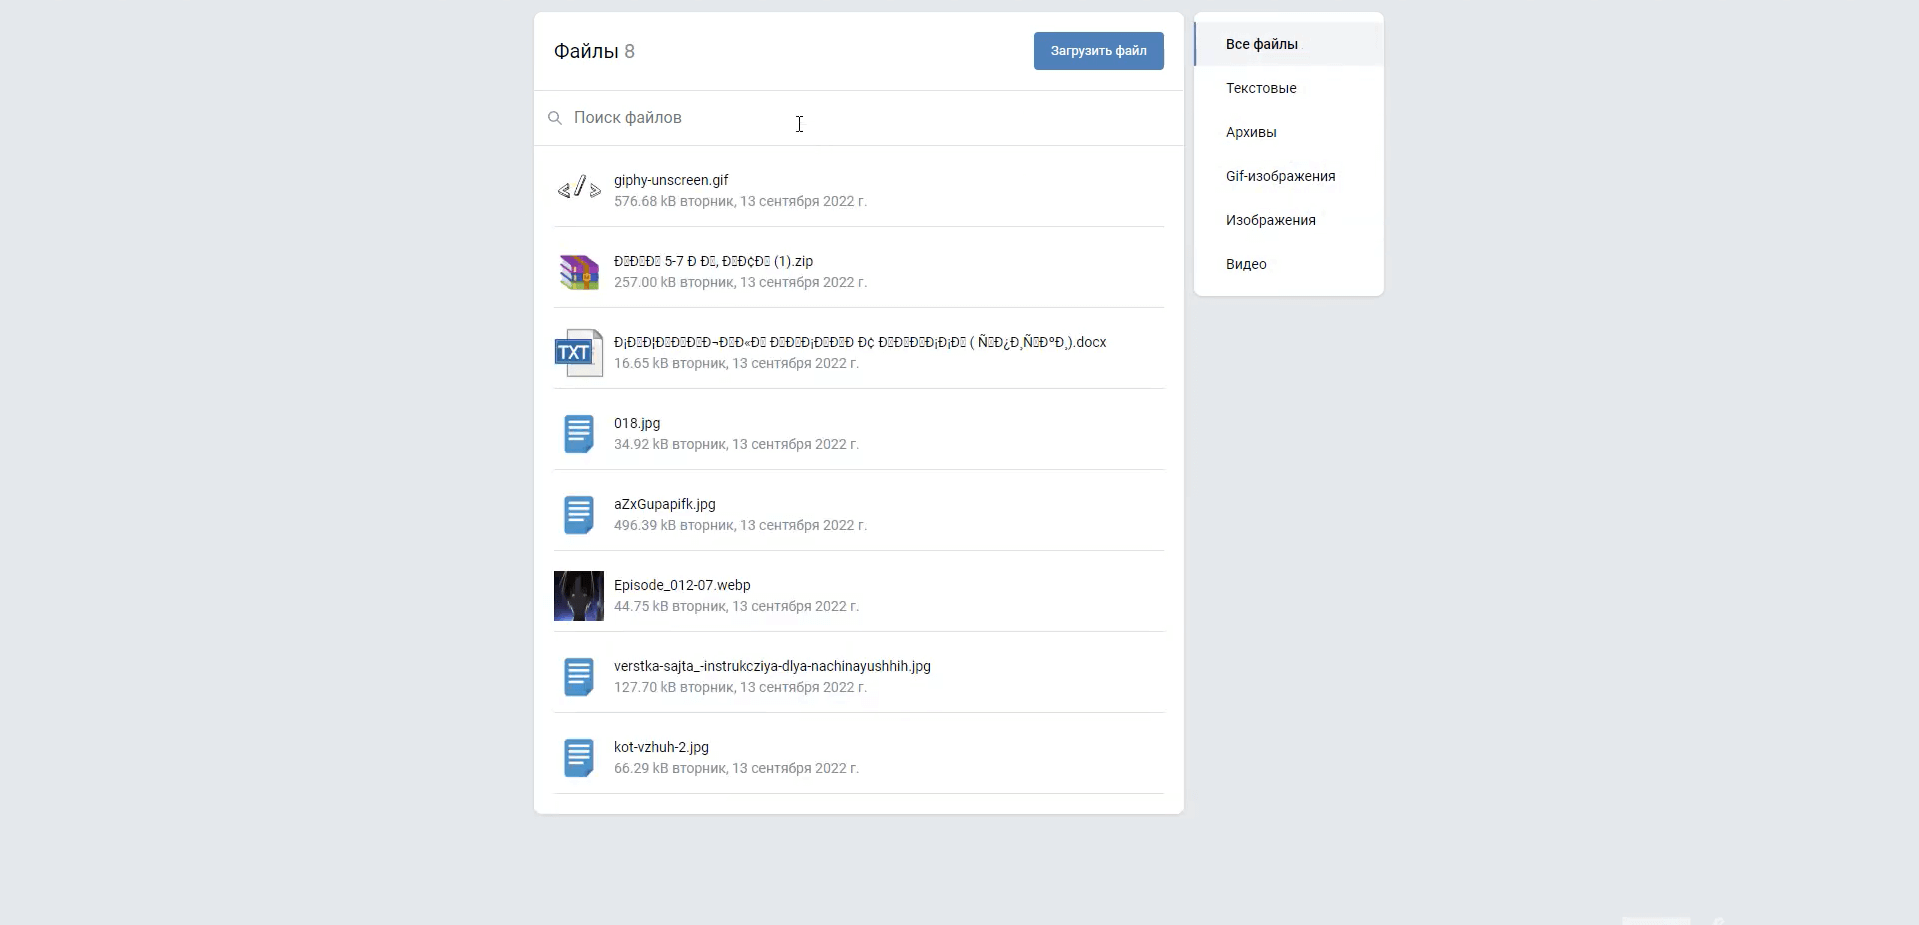This screenshot has width=1919, height=925.
Task: Select the Видео filter
Action: 1289,264
